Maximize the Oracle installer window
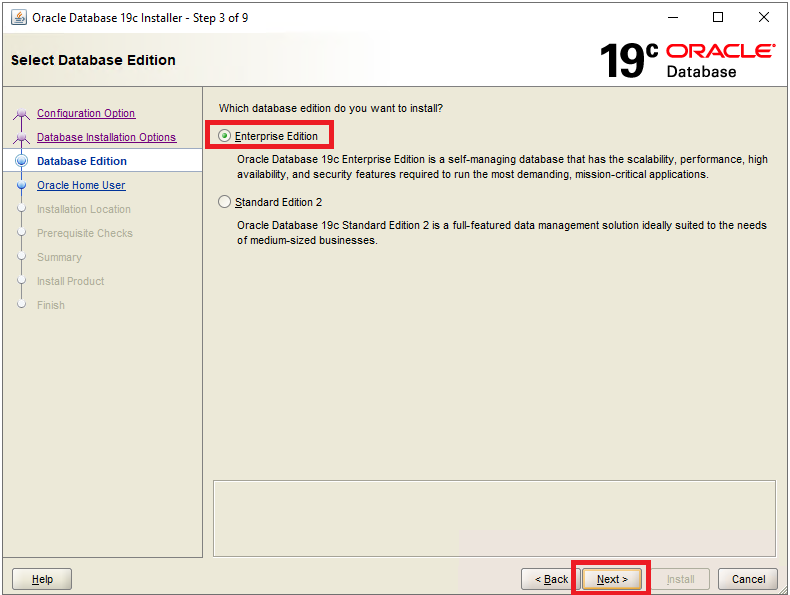 pyautogui.click(x=718, y=18)
